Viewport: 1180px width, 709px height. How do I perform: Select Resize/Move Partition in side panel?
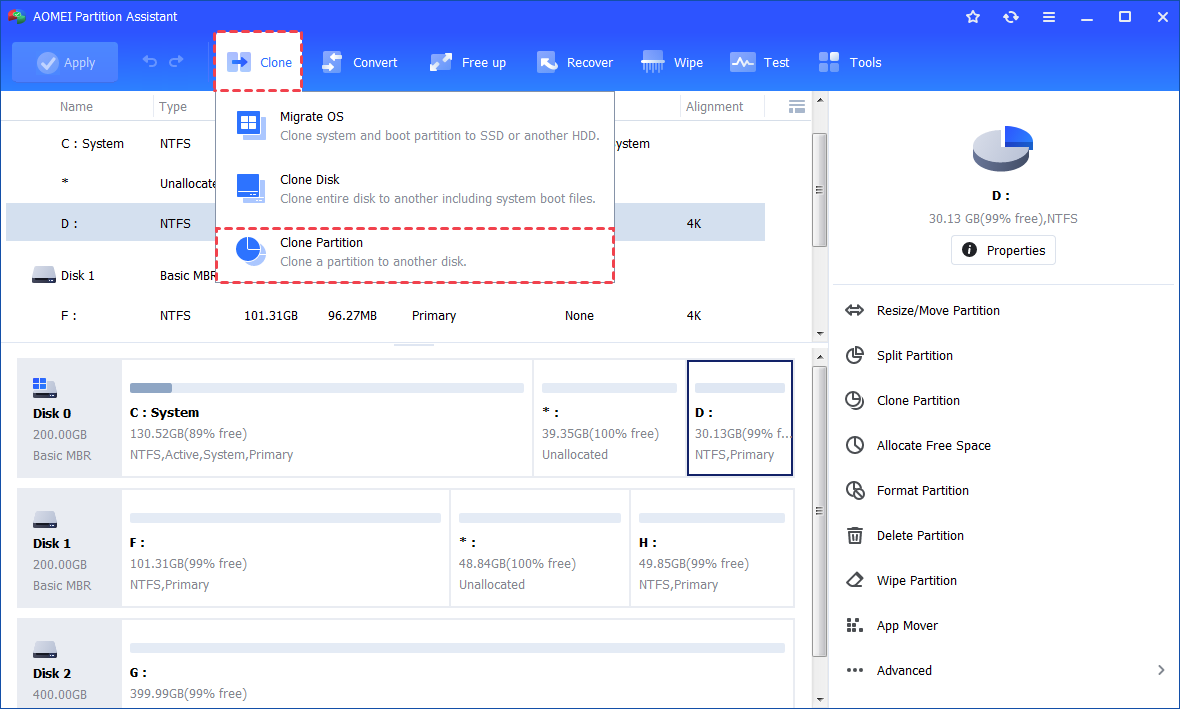pyautogui.click(x=937, y=310)
